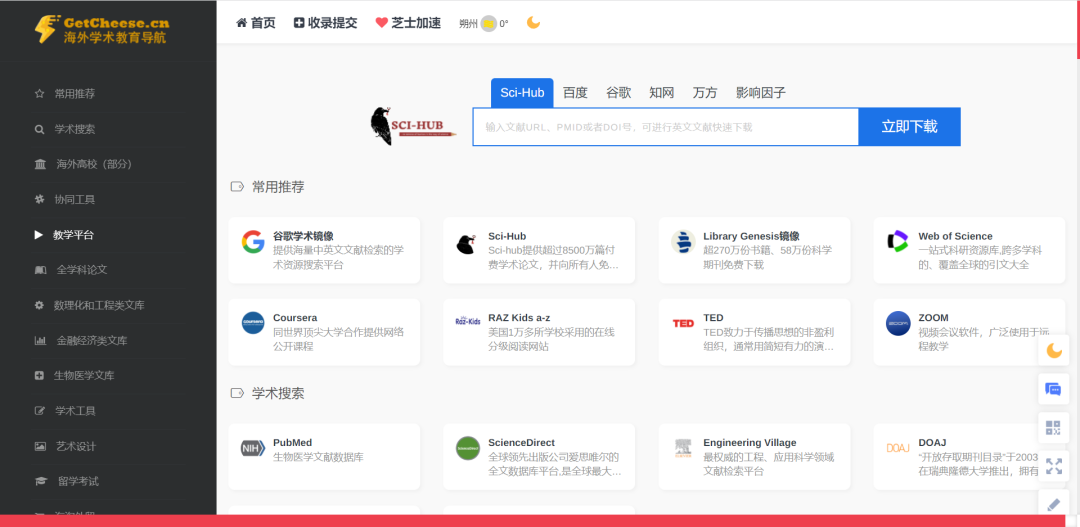Click the graduation cap icon beside 留学考试
This screenshot has width=1080, height=527.
pos(41,482)
